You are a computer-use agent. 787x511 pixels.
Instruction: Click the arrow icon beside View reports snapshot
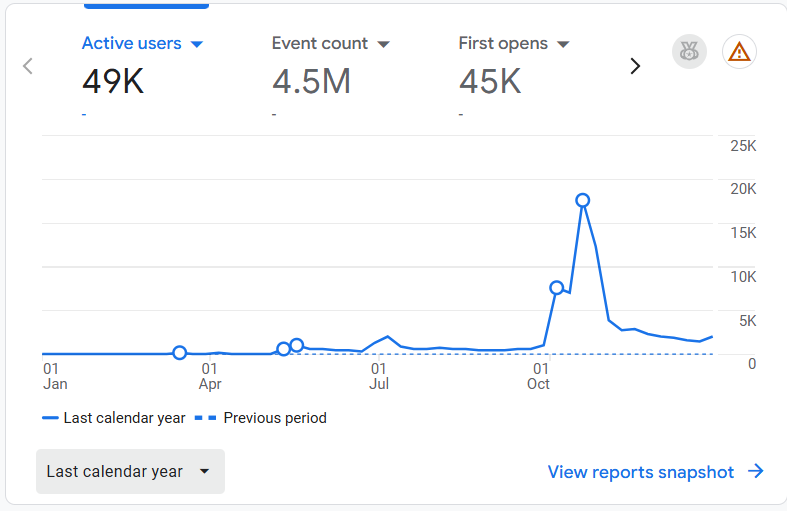point(756,472)
